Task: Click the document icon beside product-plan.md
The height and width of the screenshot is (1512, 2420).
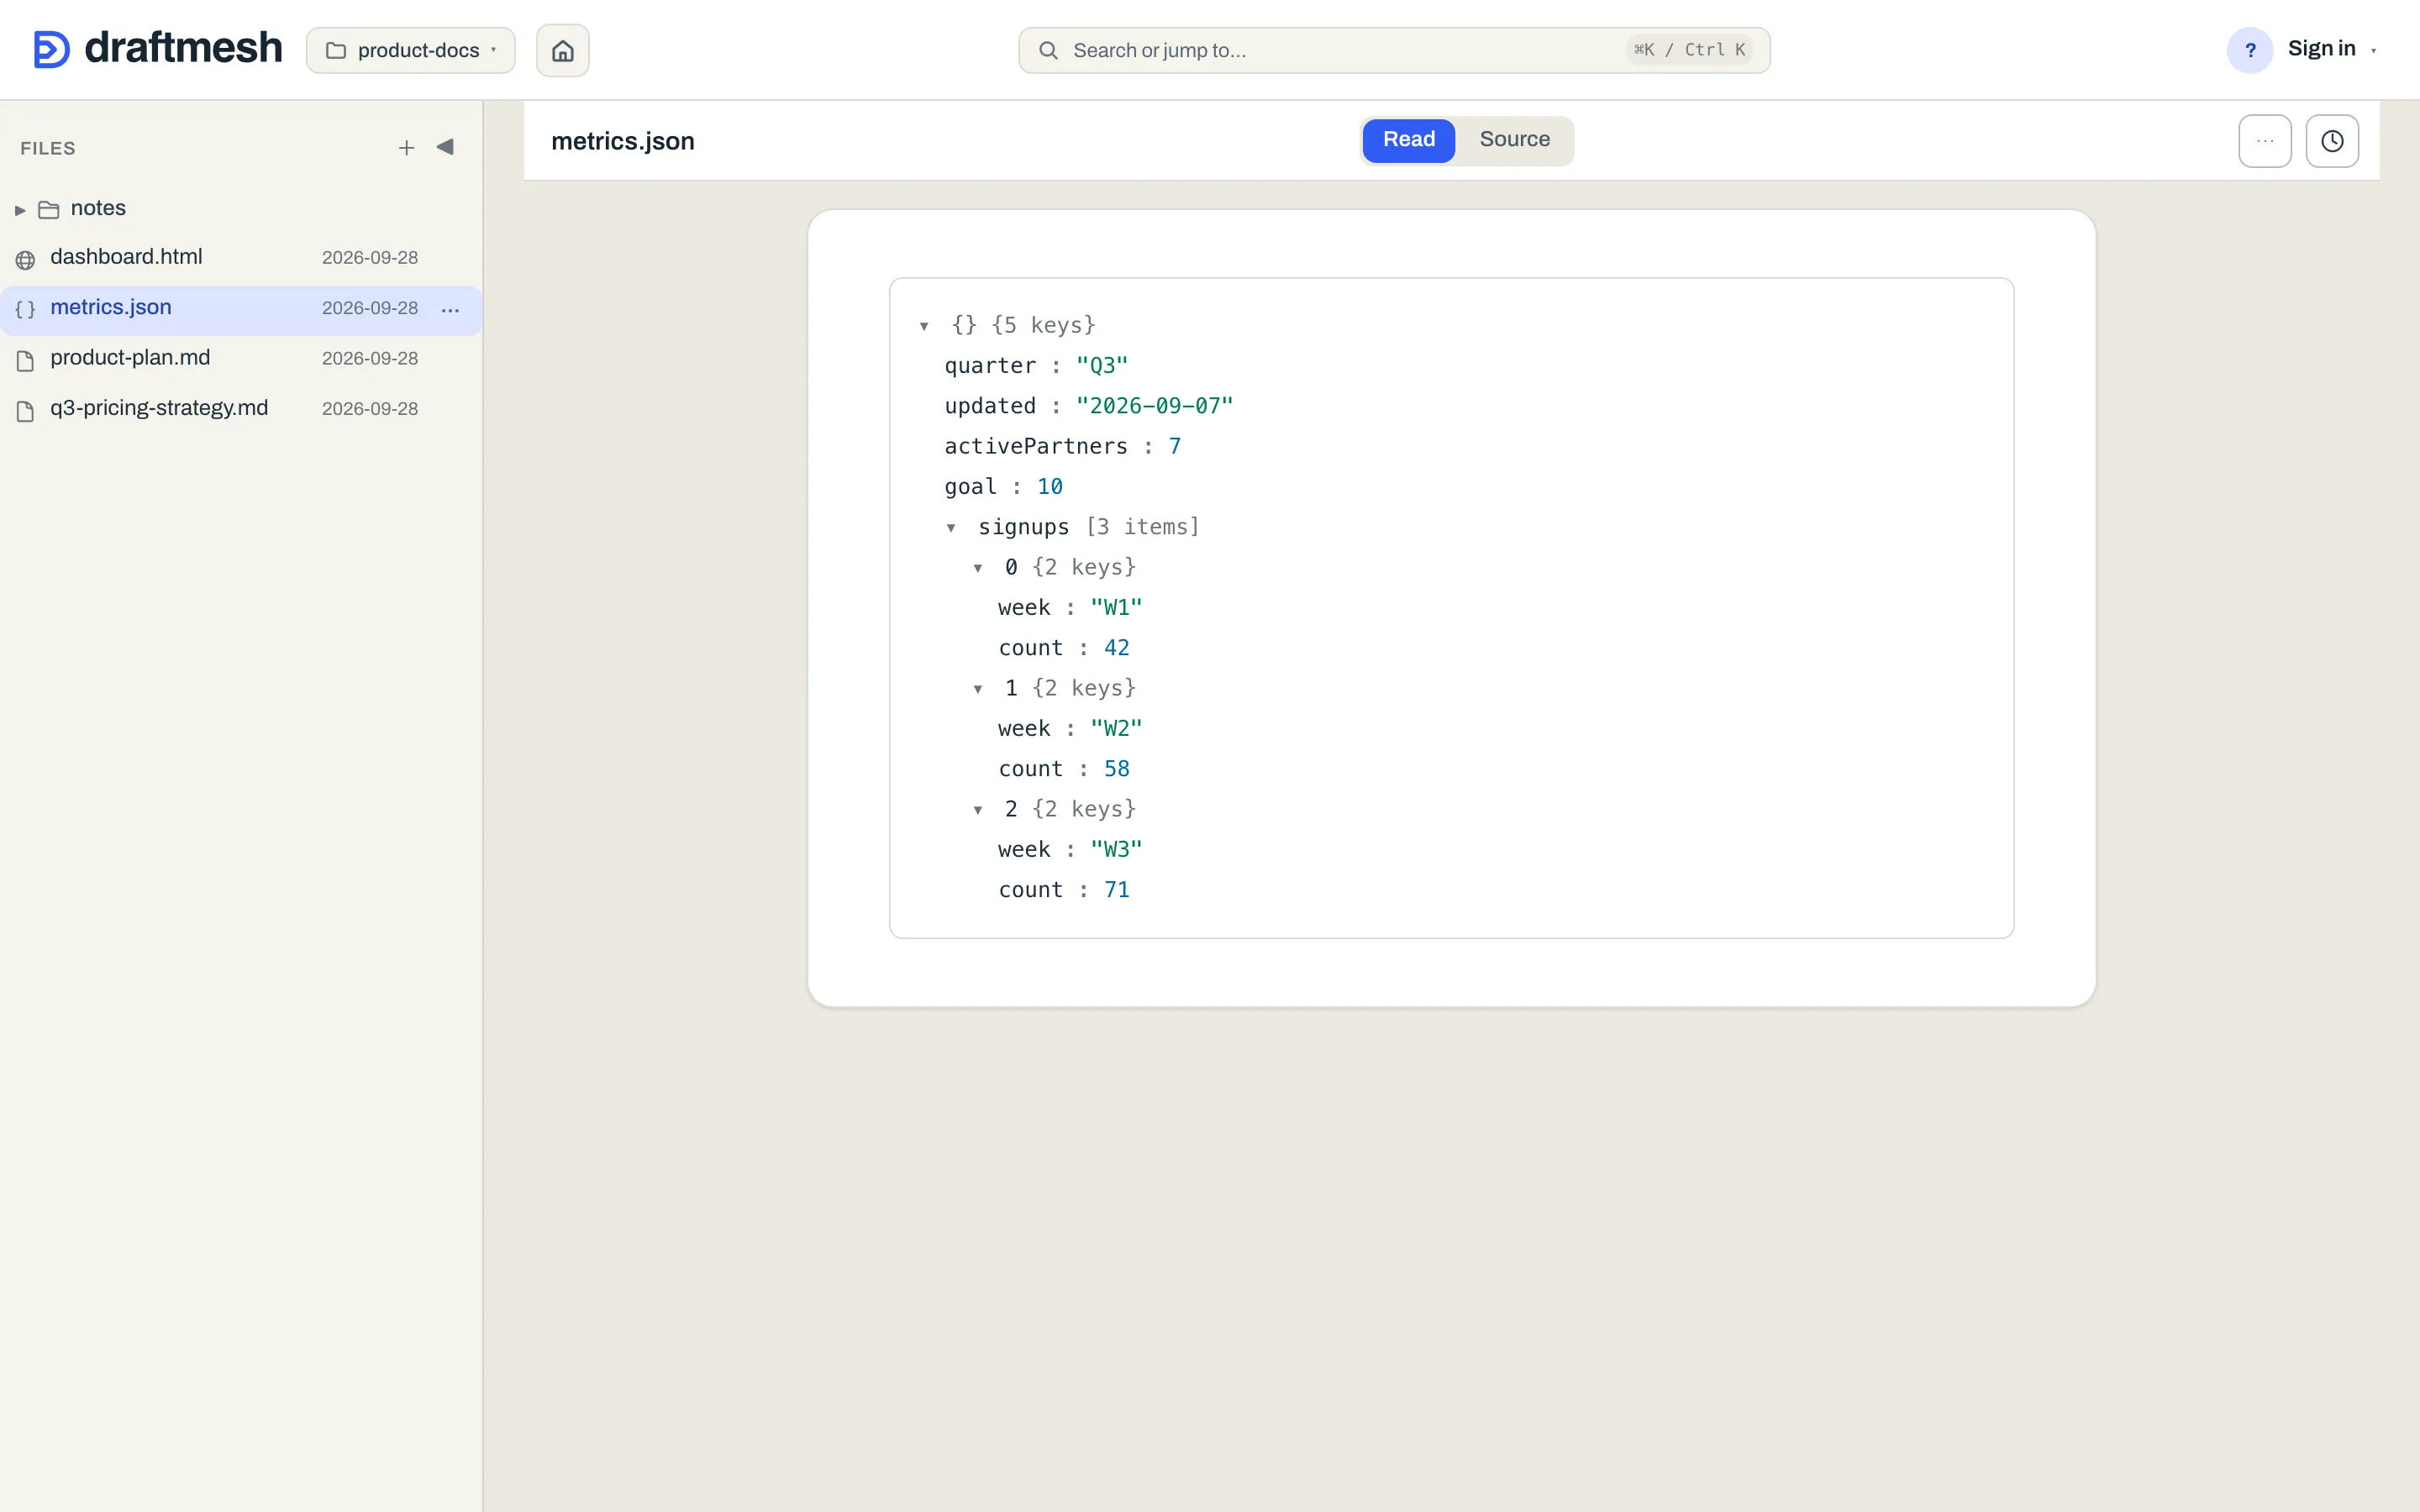Action: pos(26,361)
